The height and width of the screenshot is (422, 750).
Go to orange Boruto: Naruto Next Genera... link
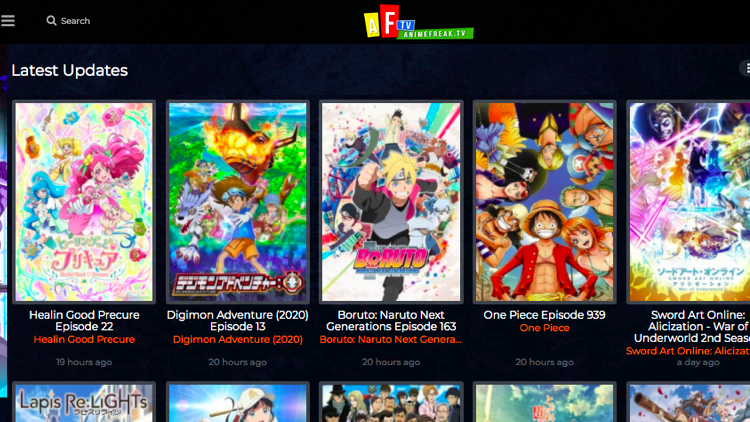point(391,339)
